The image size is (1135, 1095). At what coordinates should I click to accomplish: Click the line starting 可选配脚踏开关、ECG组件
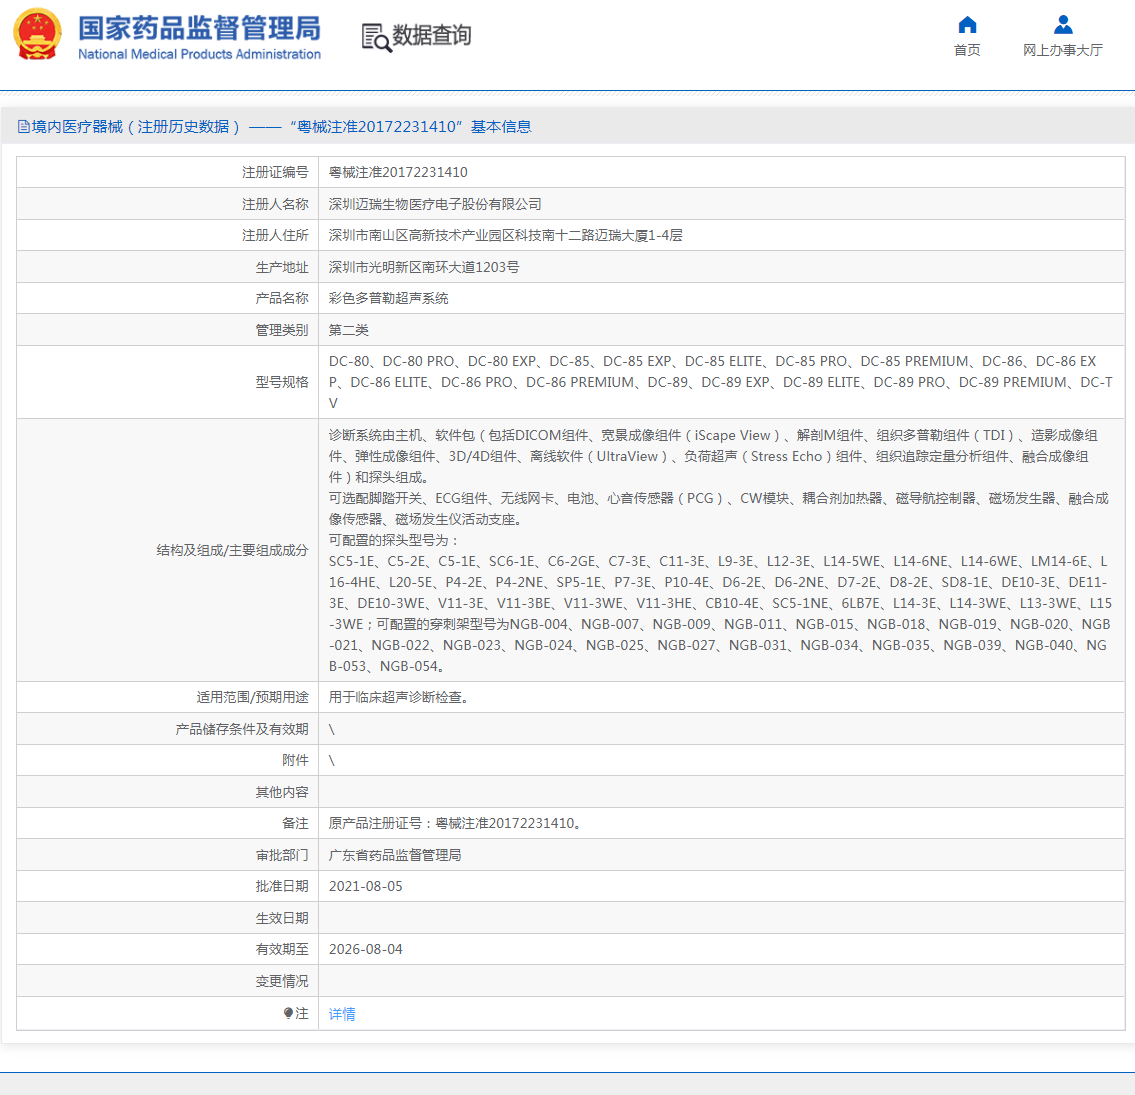(719, 498)
